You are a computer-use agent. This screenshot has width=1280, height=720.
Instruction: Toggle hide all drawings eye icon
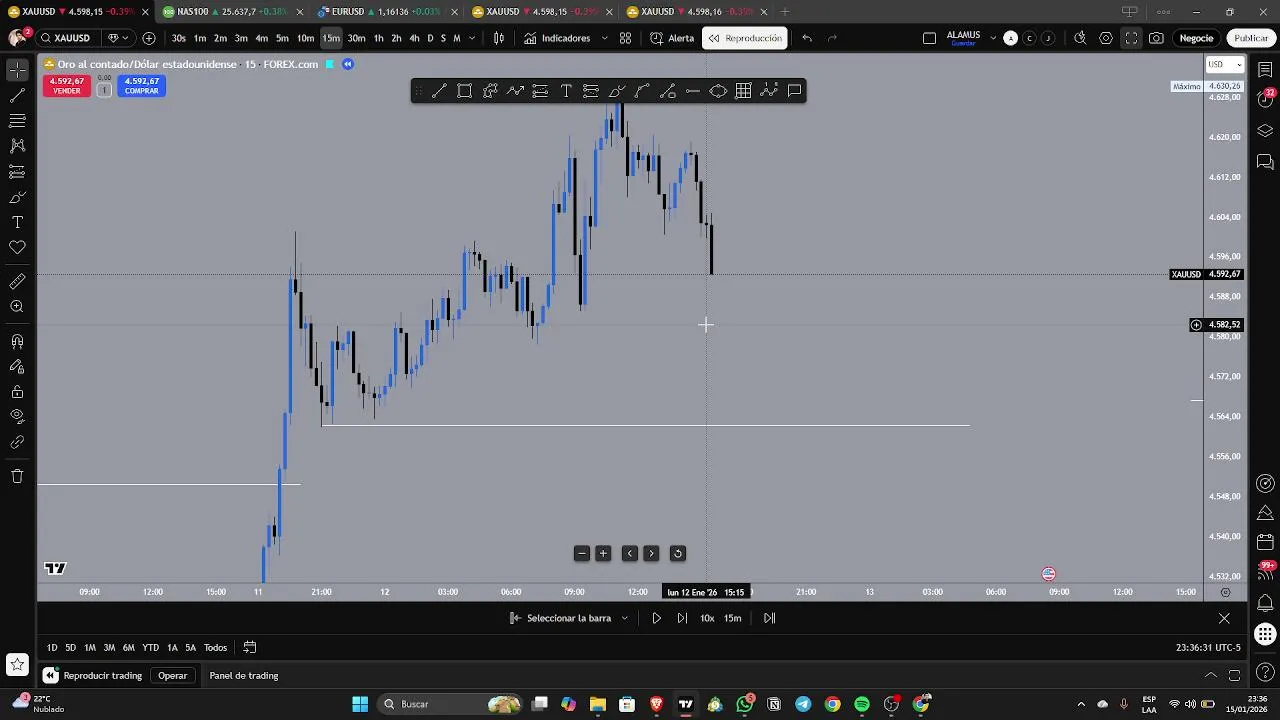tap(17, 416)
